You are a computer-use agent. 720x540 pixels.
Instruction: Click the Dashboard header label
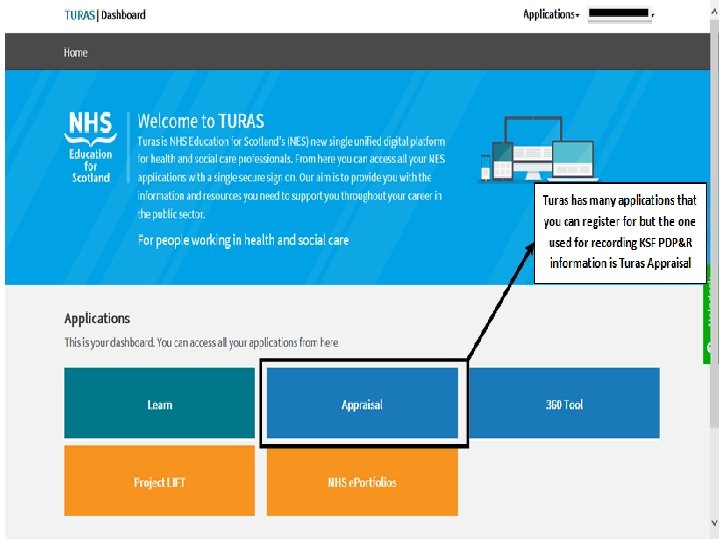[x=123, y=15]
